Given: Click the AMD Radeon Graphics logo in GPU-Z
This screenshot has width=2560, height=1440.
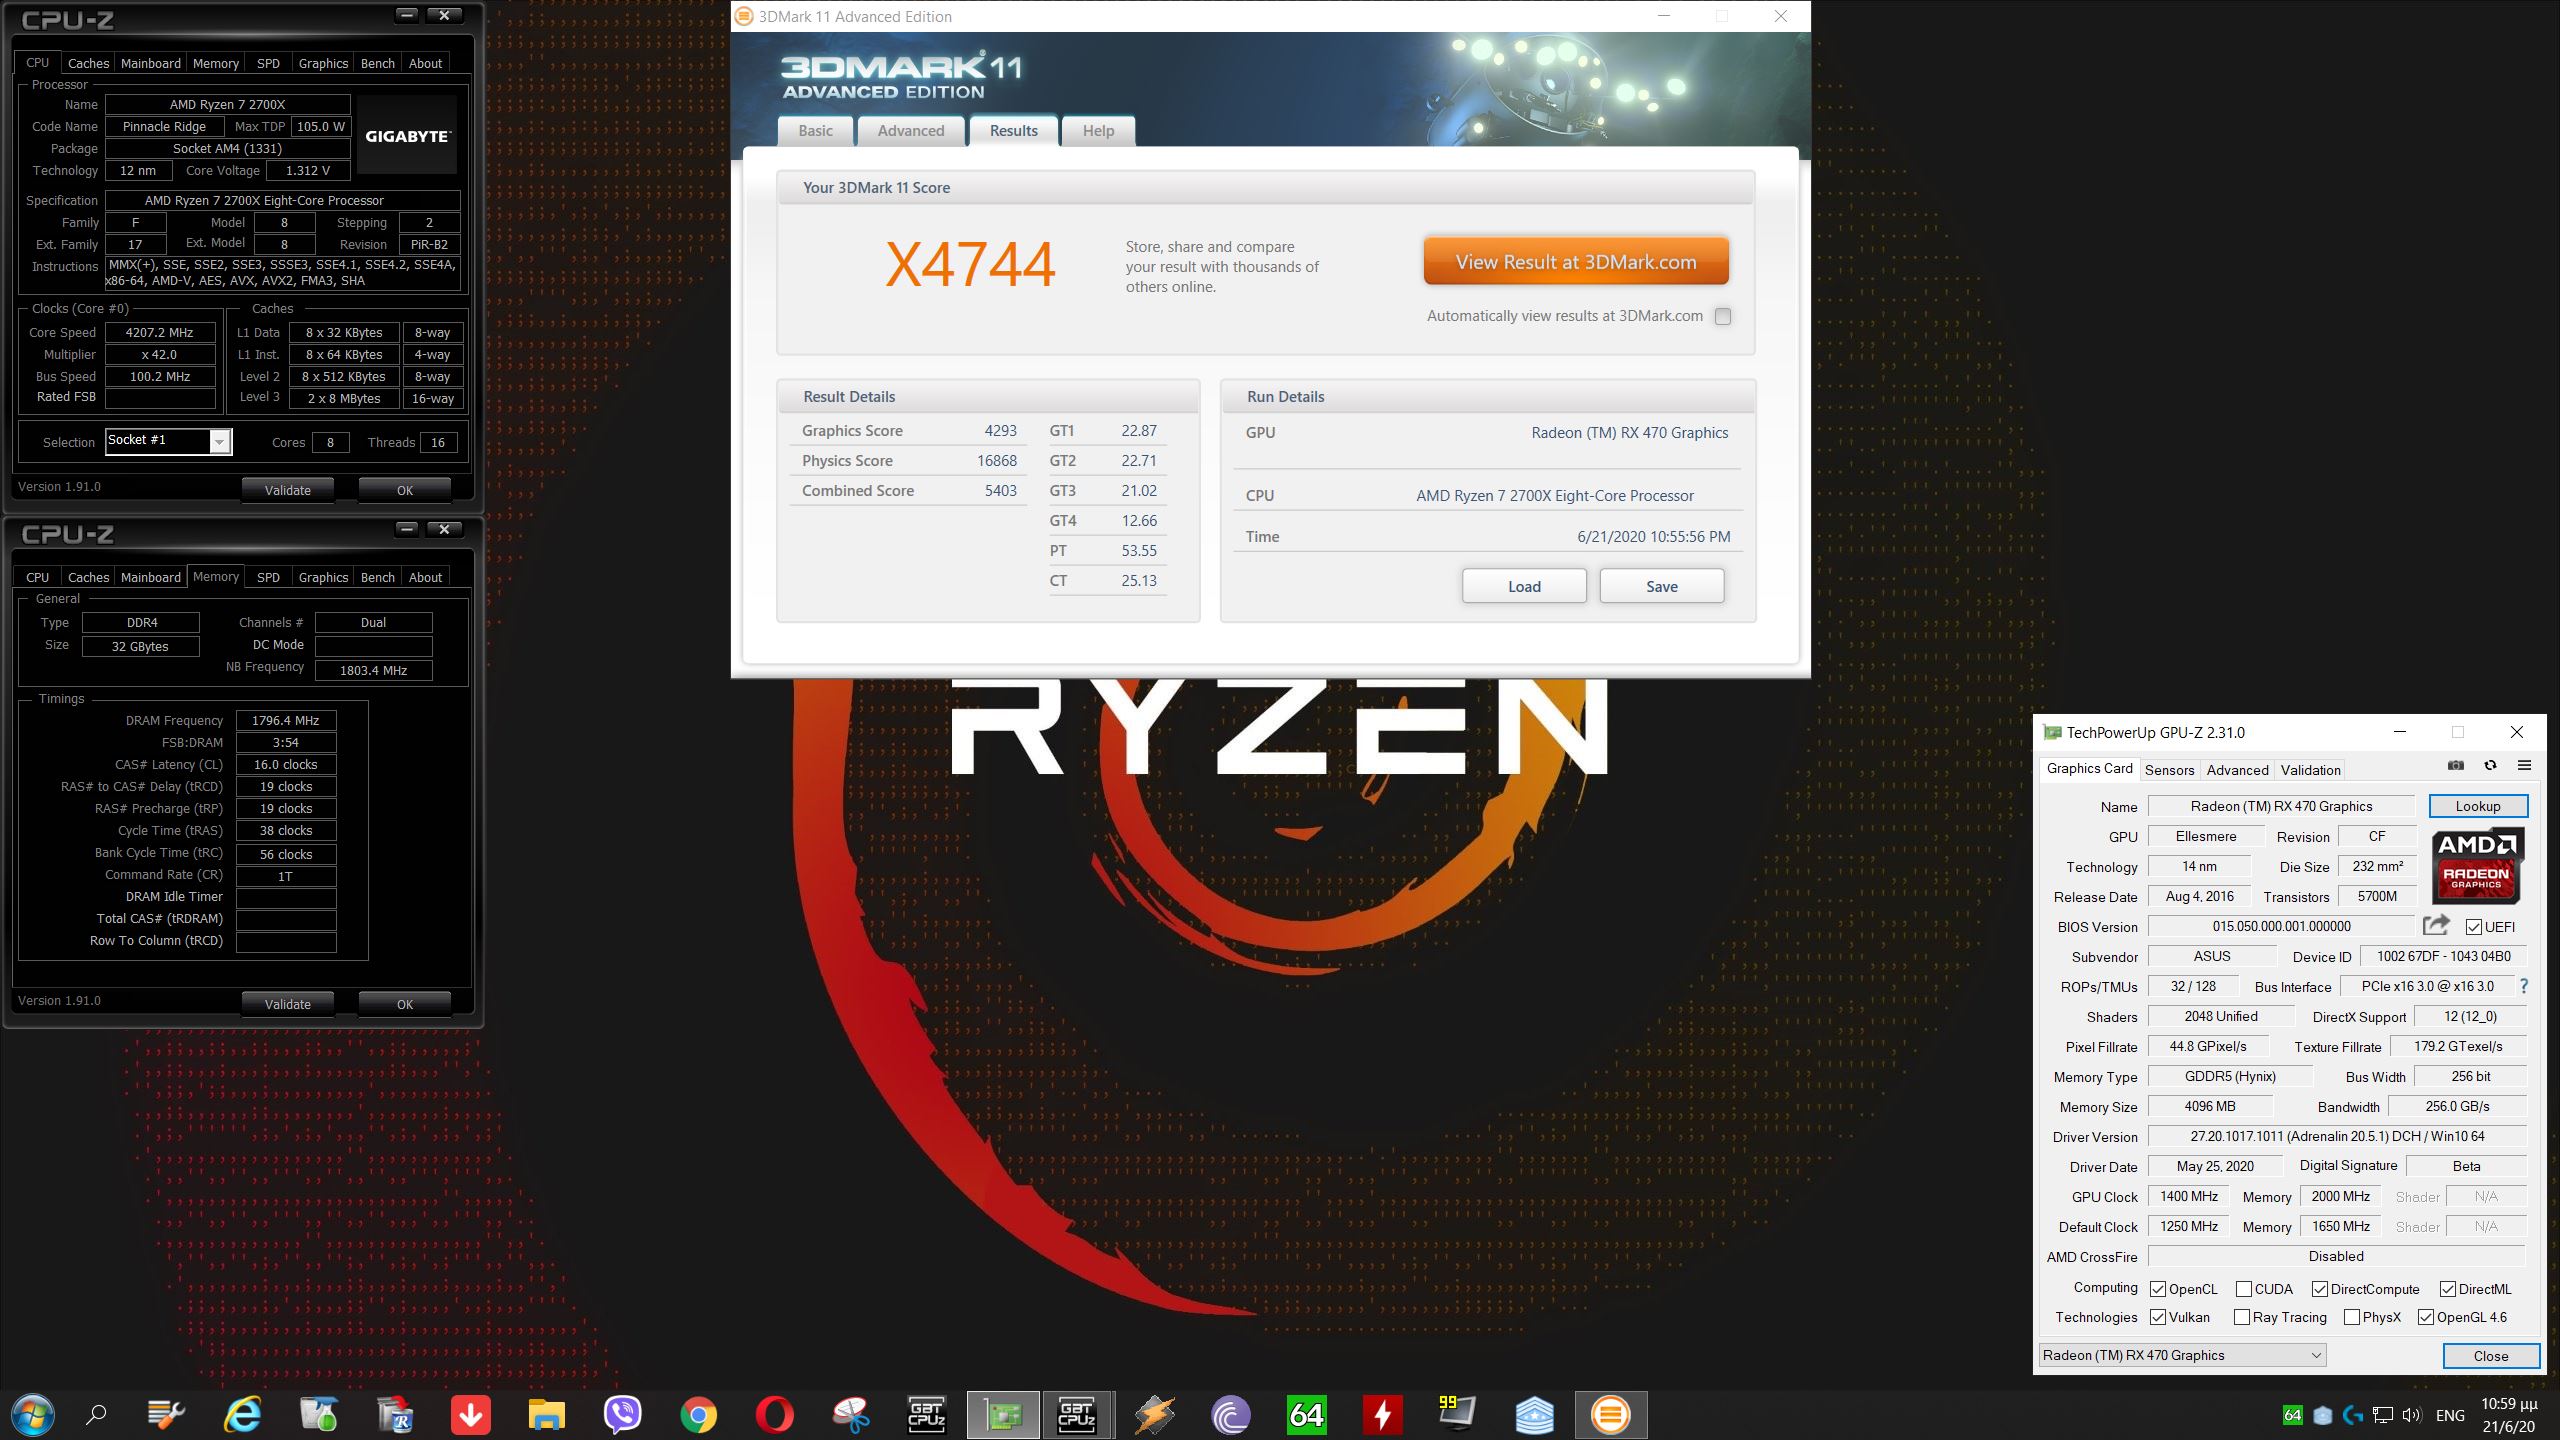Looking at the screenshot, I should 2477,865.
